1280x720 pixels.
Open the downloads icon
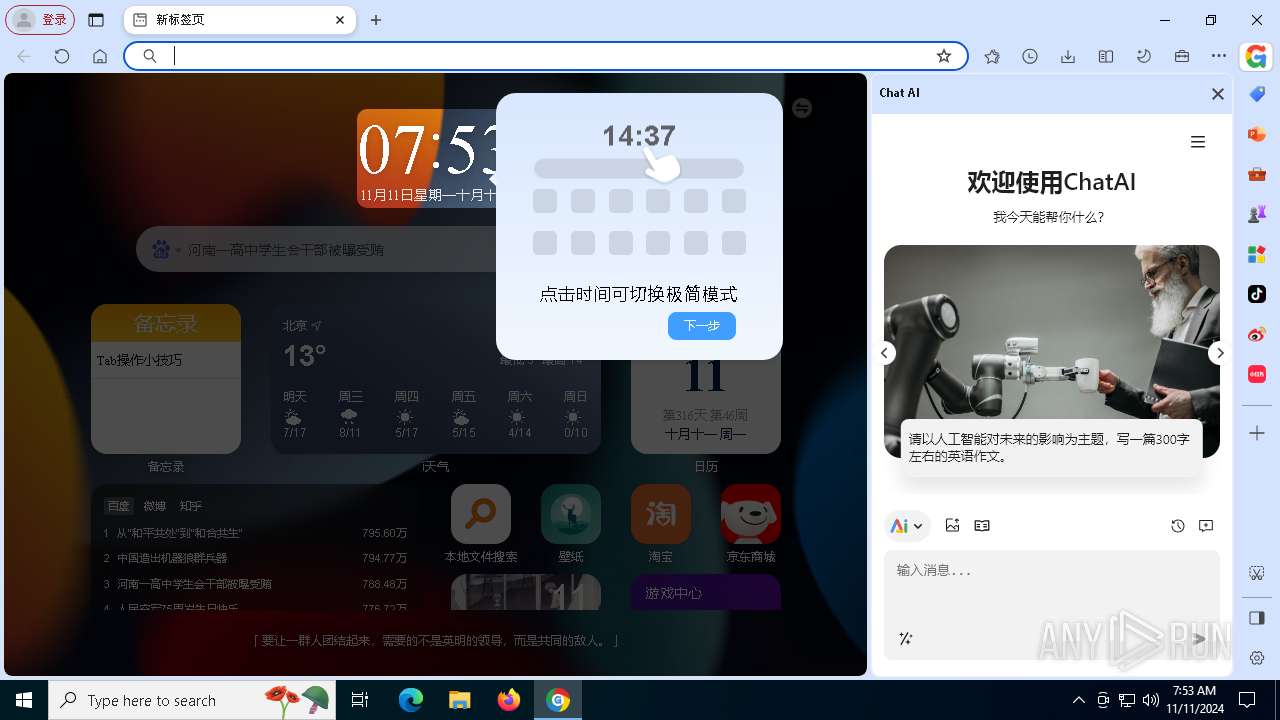[x=1068, y=57]
